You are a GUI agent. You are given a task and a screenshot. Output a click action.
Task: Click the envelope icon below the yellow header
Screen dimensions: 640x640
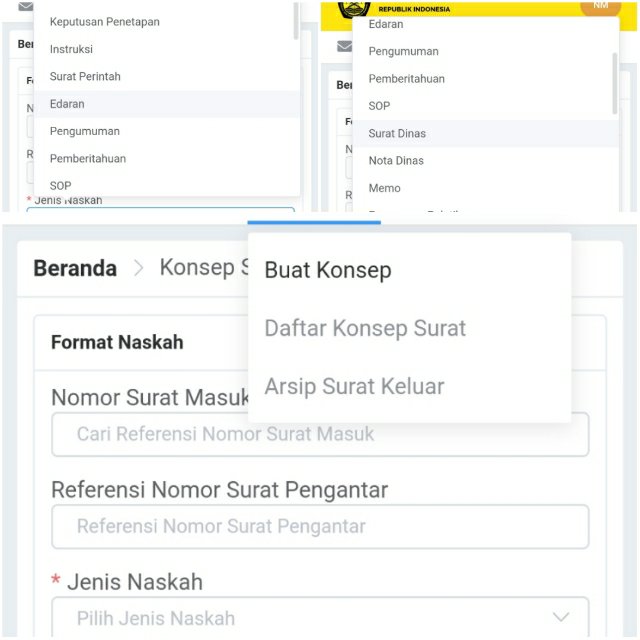(345, 46)
